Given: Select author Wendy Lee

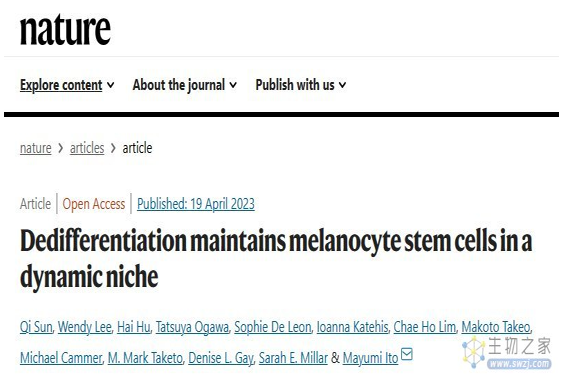Looking at the screenshot, I should 85,327.
